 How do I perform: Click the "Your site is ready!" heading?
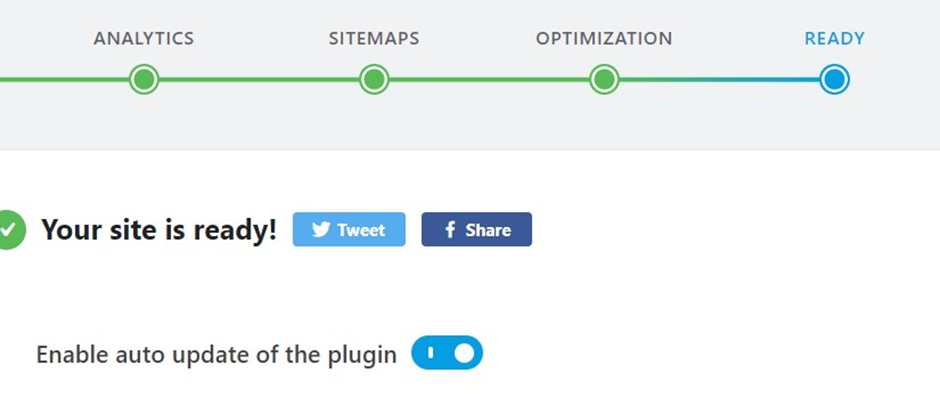159,230
